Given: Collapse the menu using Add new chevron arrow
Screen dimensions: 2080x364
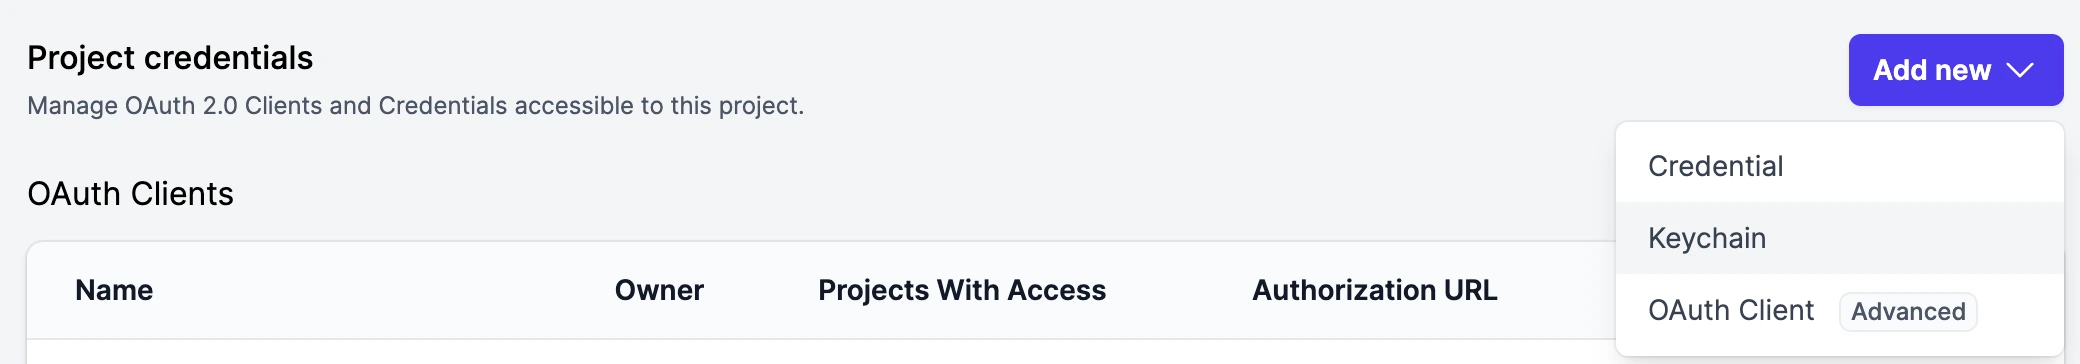Looking at the screenshot, I should tap(2020, 70).
